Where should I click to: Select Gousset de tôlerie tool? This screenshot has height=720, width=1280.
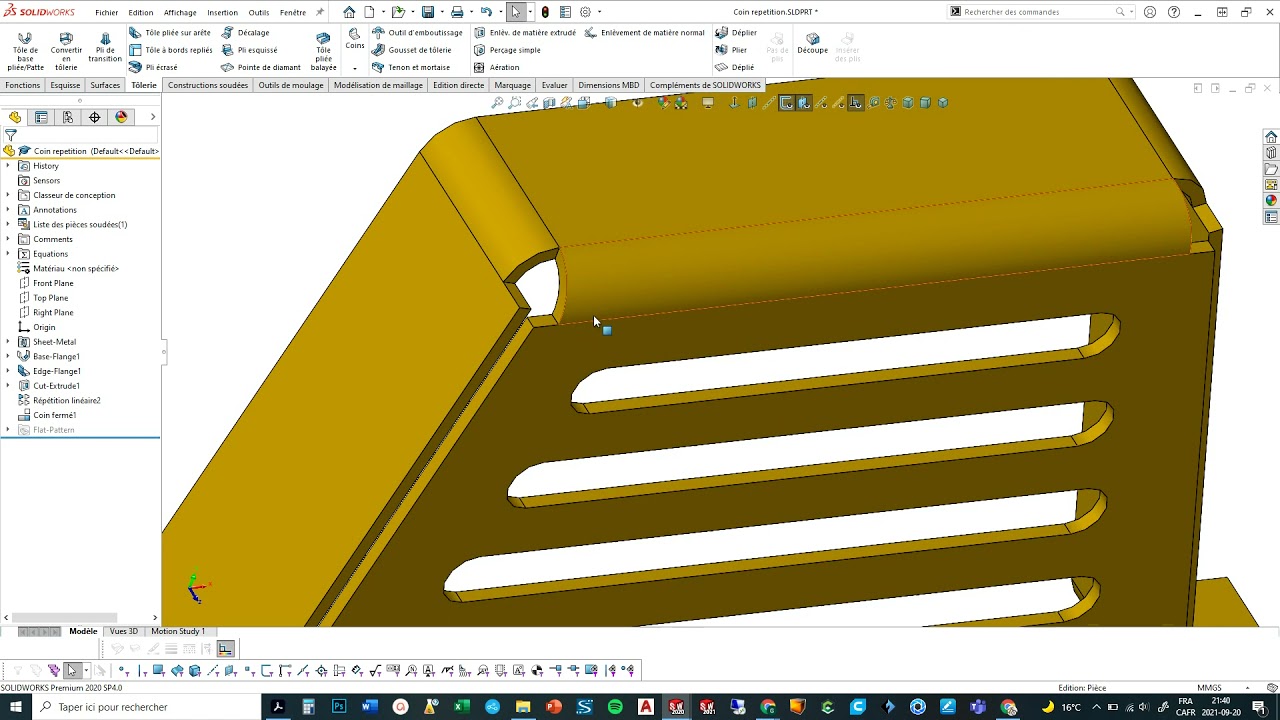point(412,50)
